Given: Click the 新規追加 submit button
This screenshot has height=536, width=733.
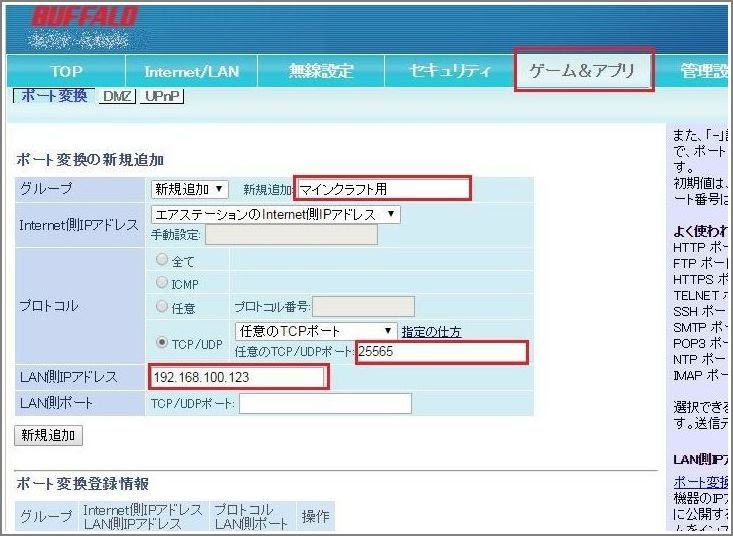Looking at the screenshot, I should [x=48, y=436].
